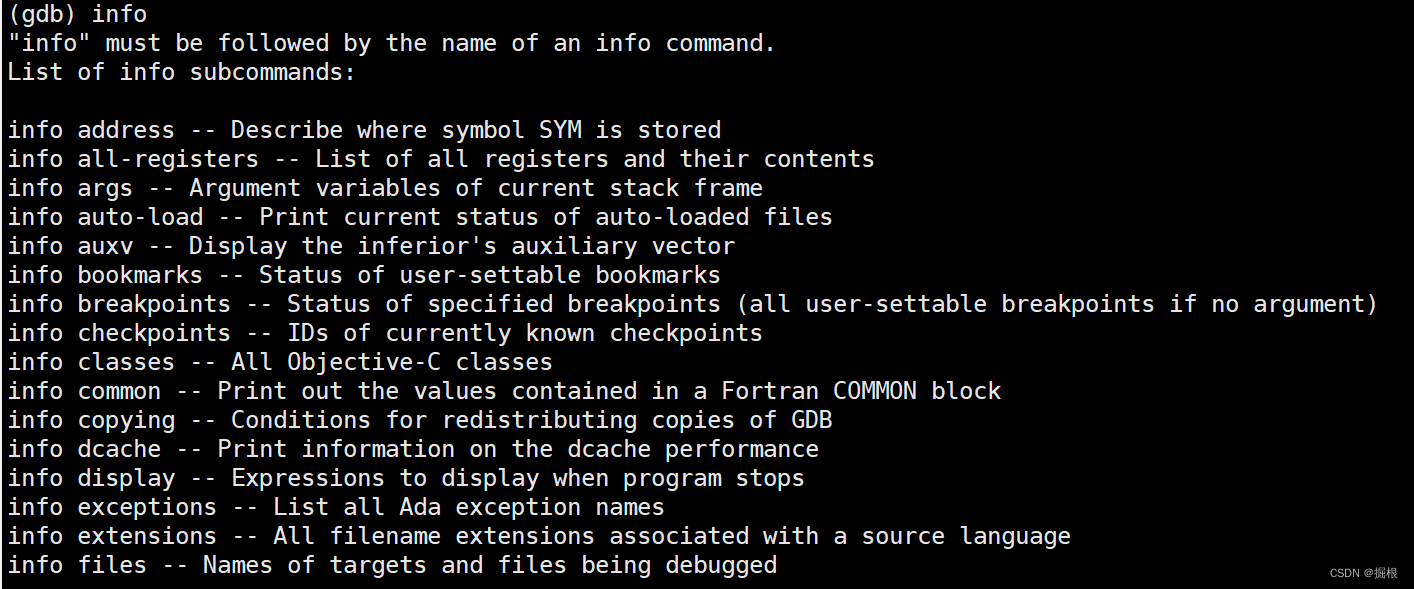
Task: Select the 'info display' expressions line
Action: coord(406,478)
